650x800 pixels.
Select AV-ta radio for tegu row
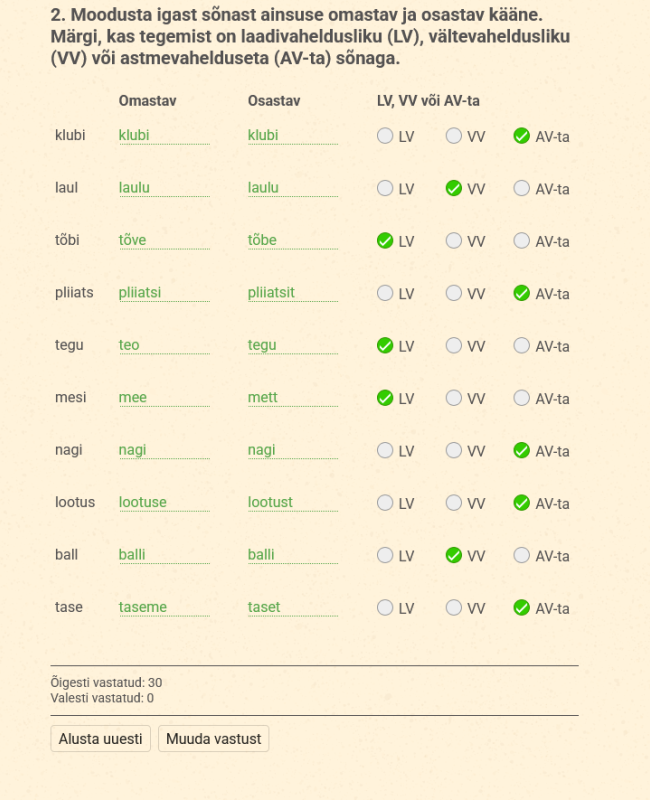[x=522, y=346]
